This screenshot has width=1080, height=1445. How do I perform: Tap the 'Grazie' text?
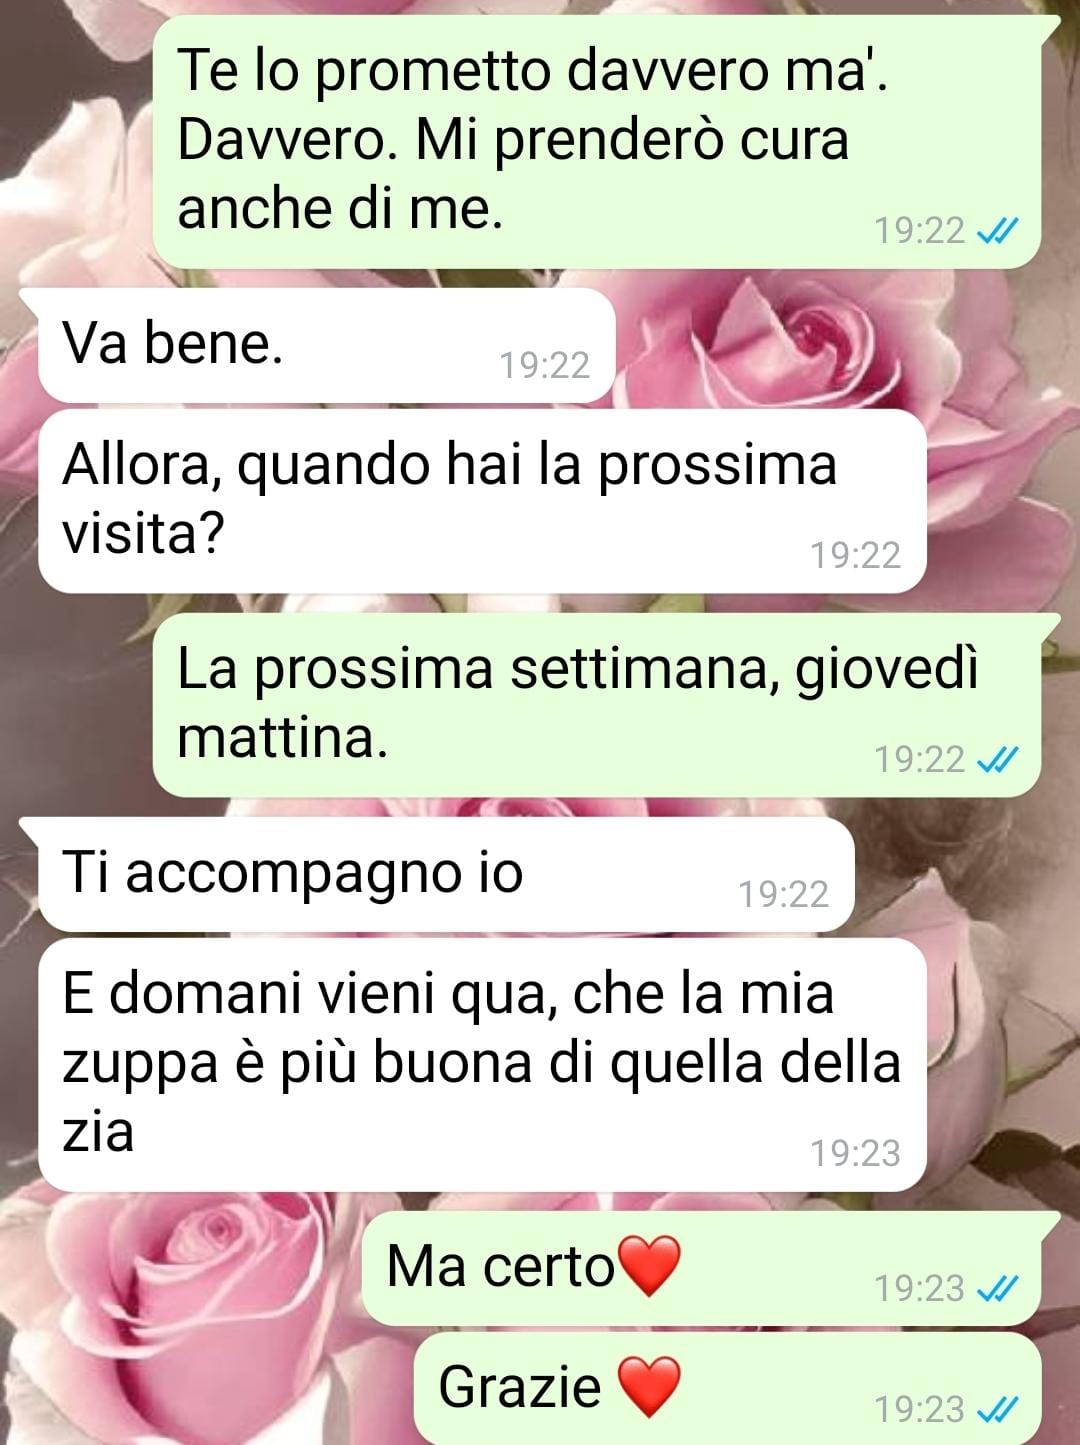pyautogui.click(x=520, y=1388)
